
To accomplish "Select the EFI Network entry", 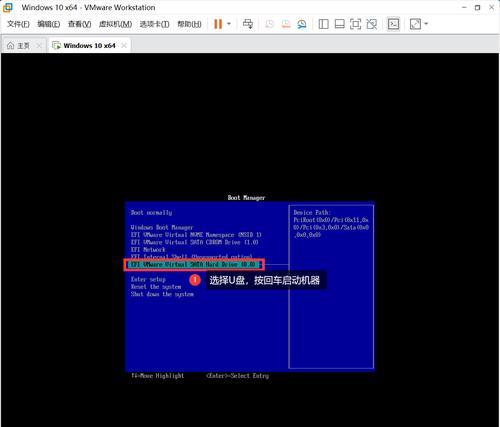I will [148, 250].
